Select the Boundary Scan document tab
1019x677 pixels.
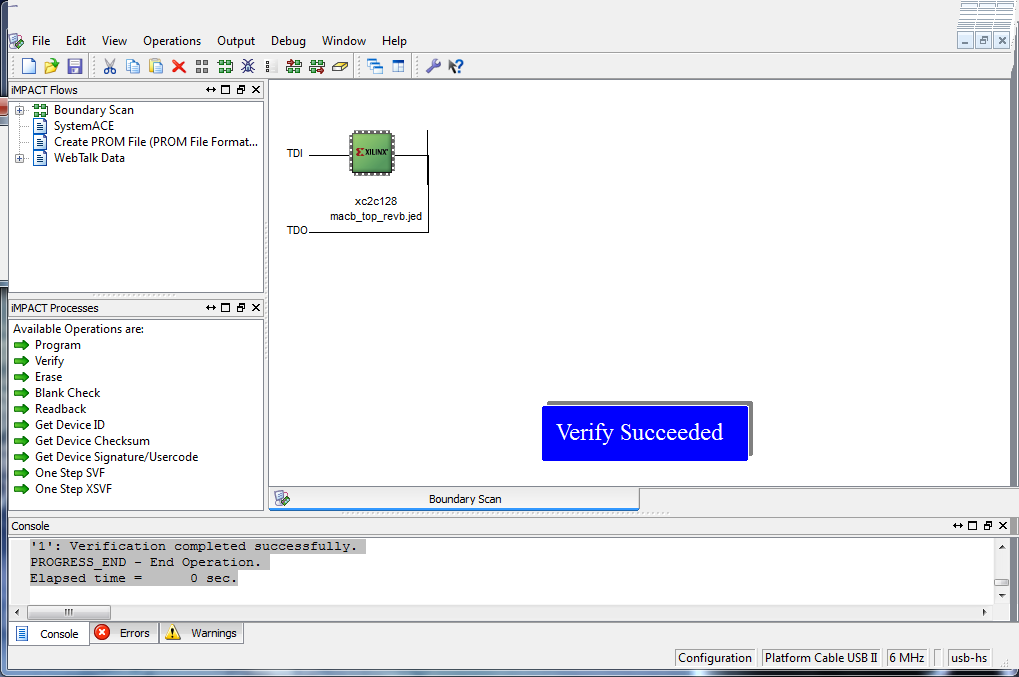(454, 499)
